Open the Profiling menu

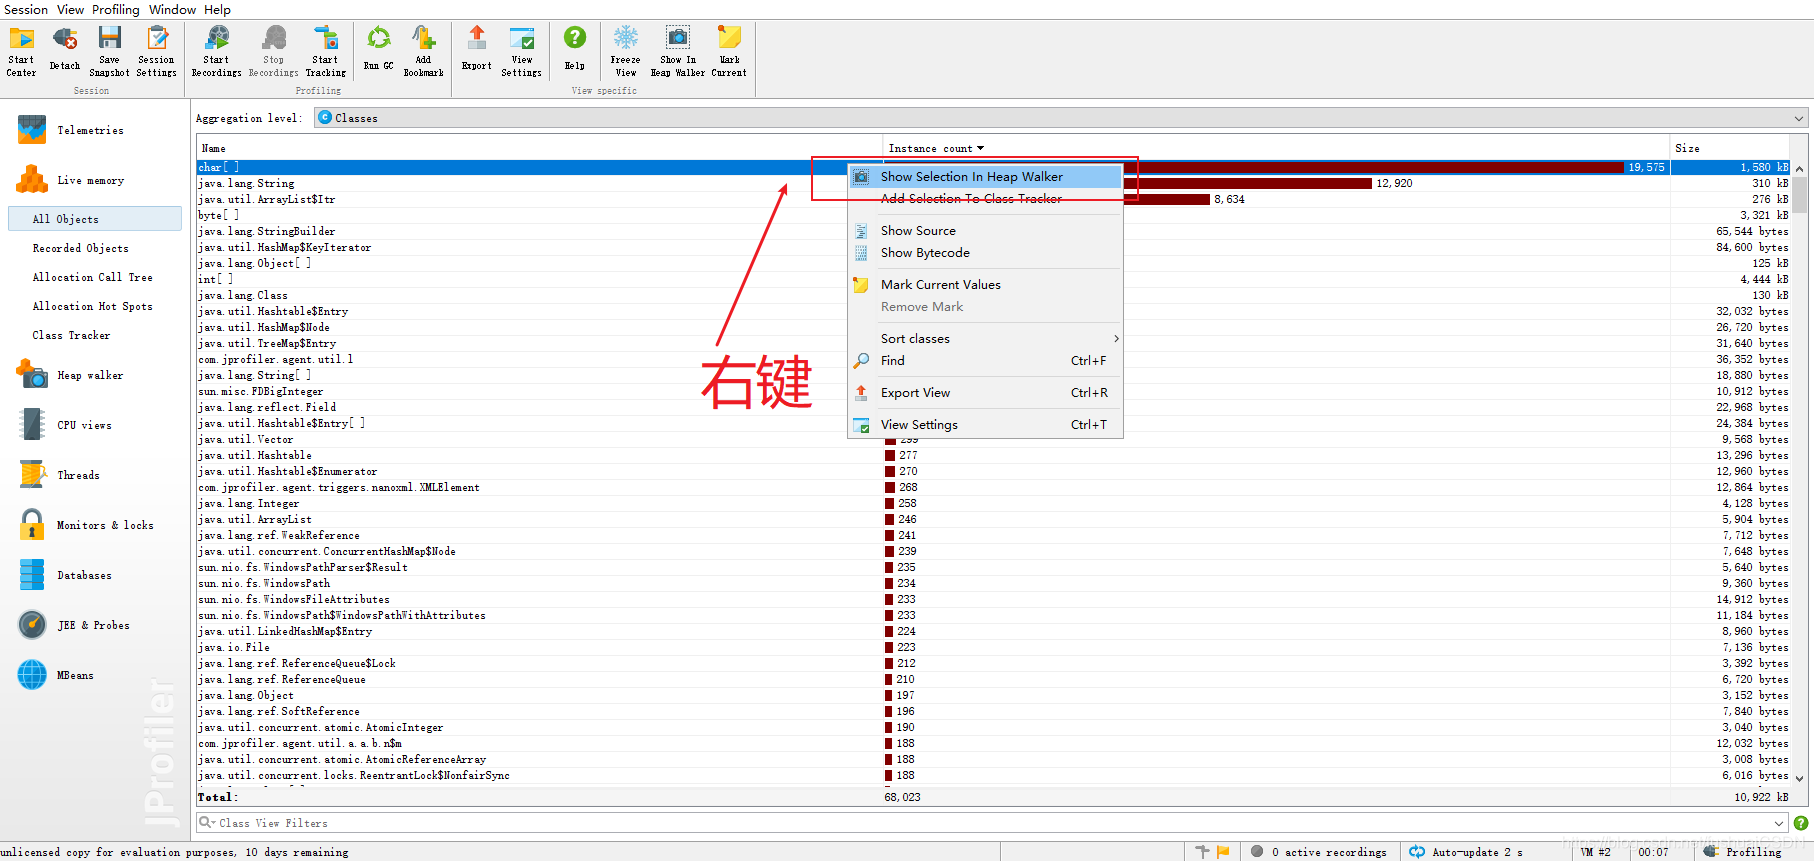point(116,9)
